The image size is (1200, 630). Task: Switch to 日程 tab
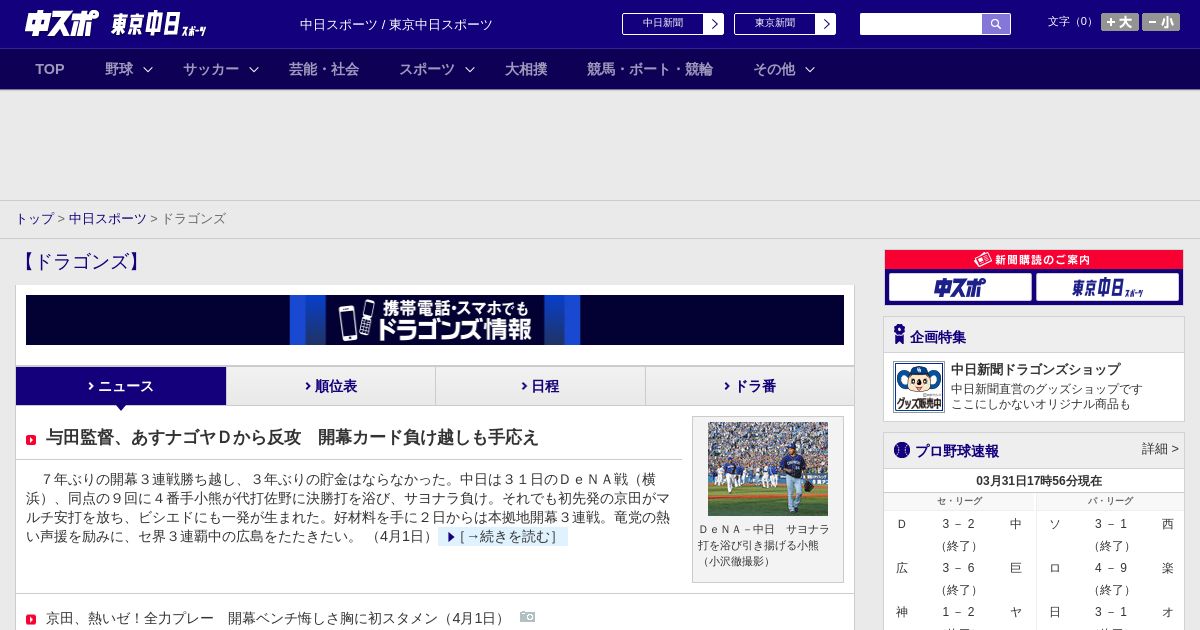tap(540, 386)
